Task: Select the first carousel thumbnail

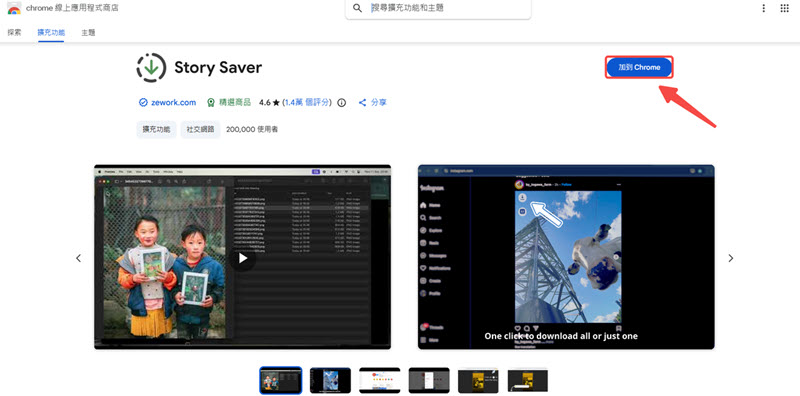Action: click(281, 381)
